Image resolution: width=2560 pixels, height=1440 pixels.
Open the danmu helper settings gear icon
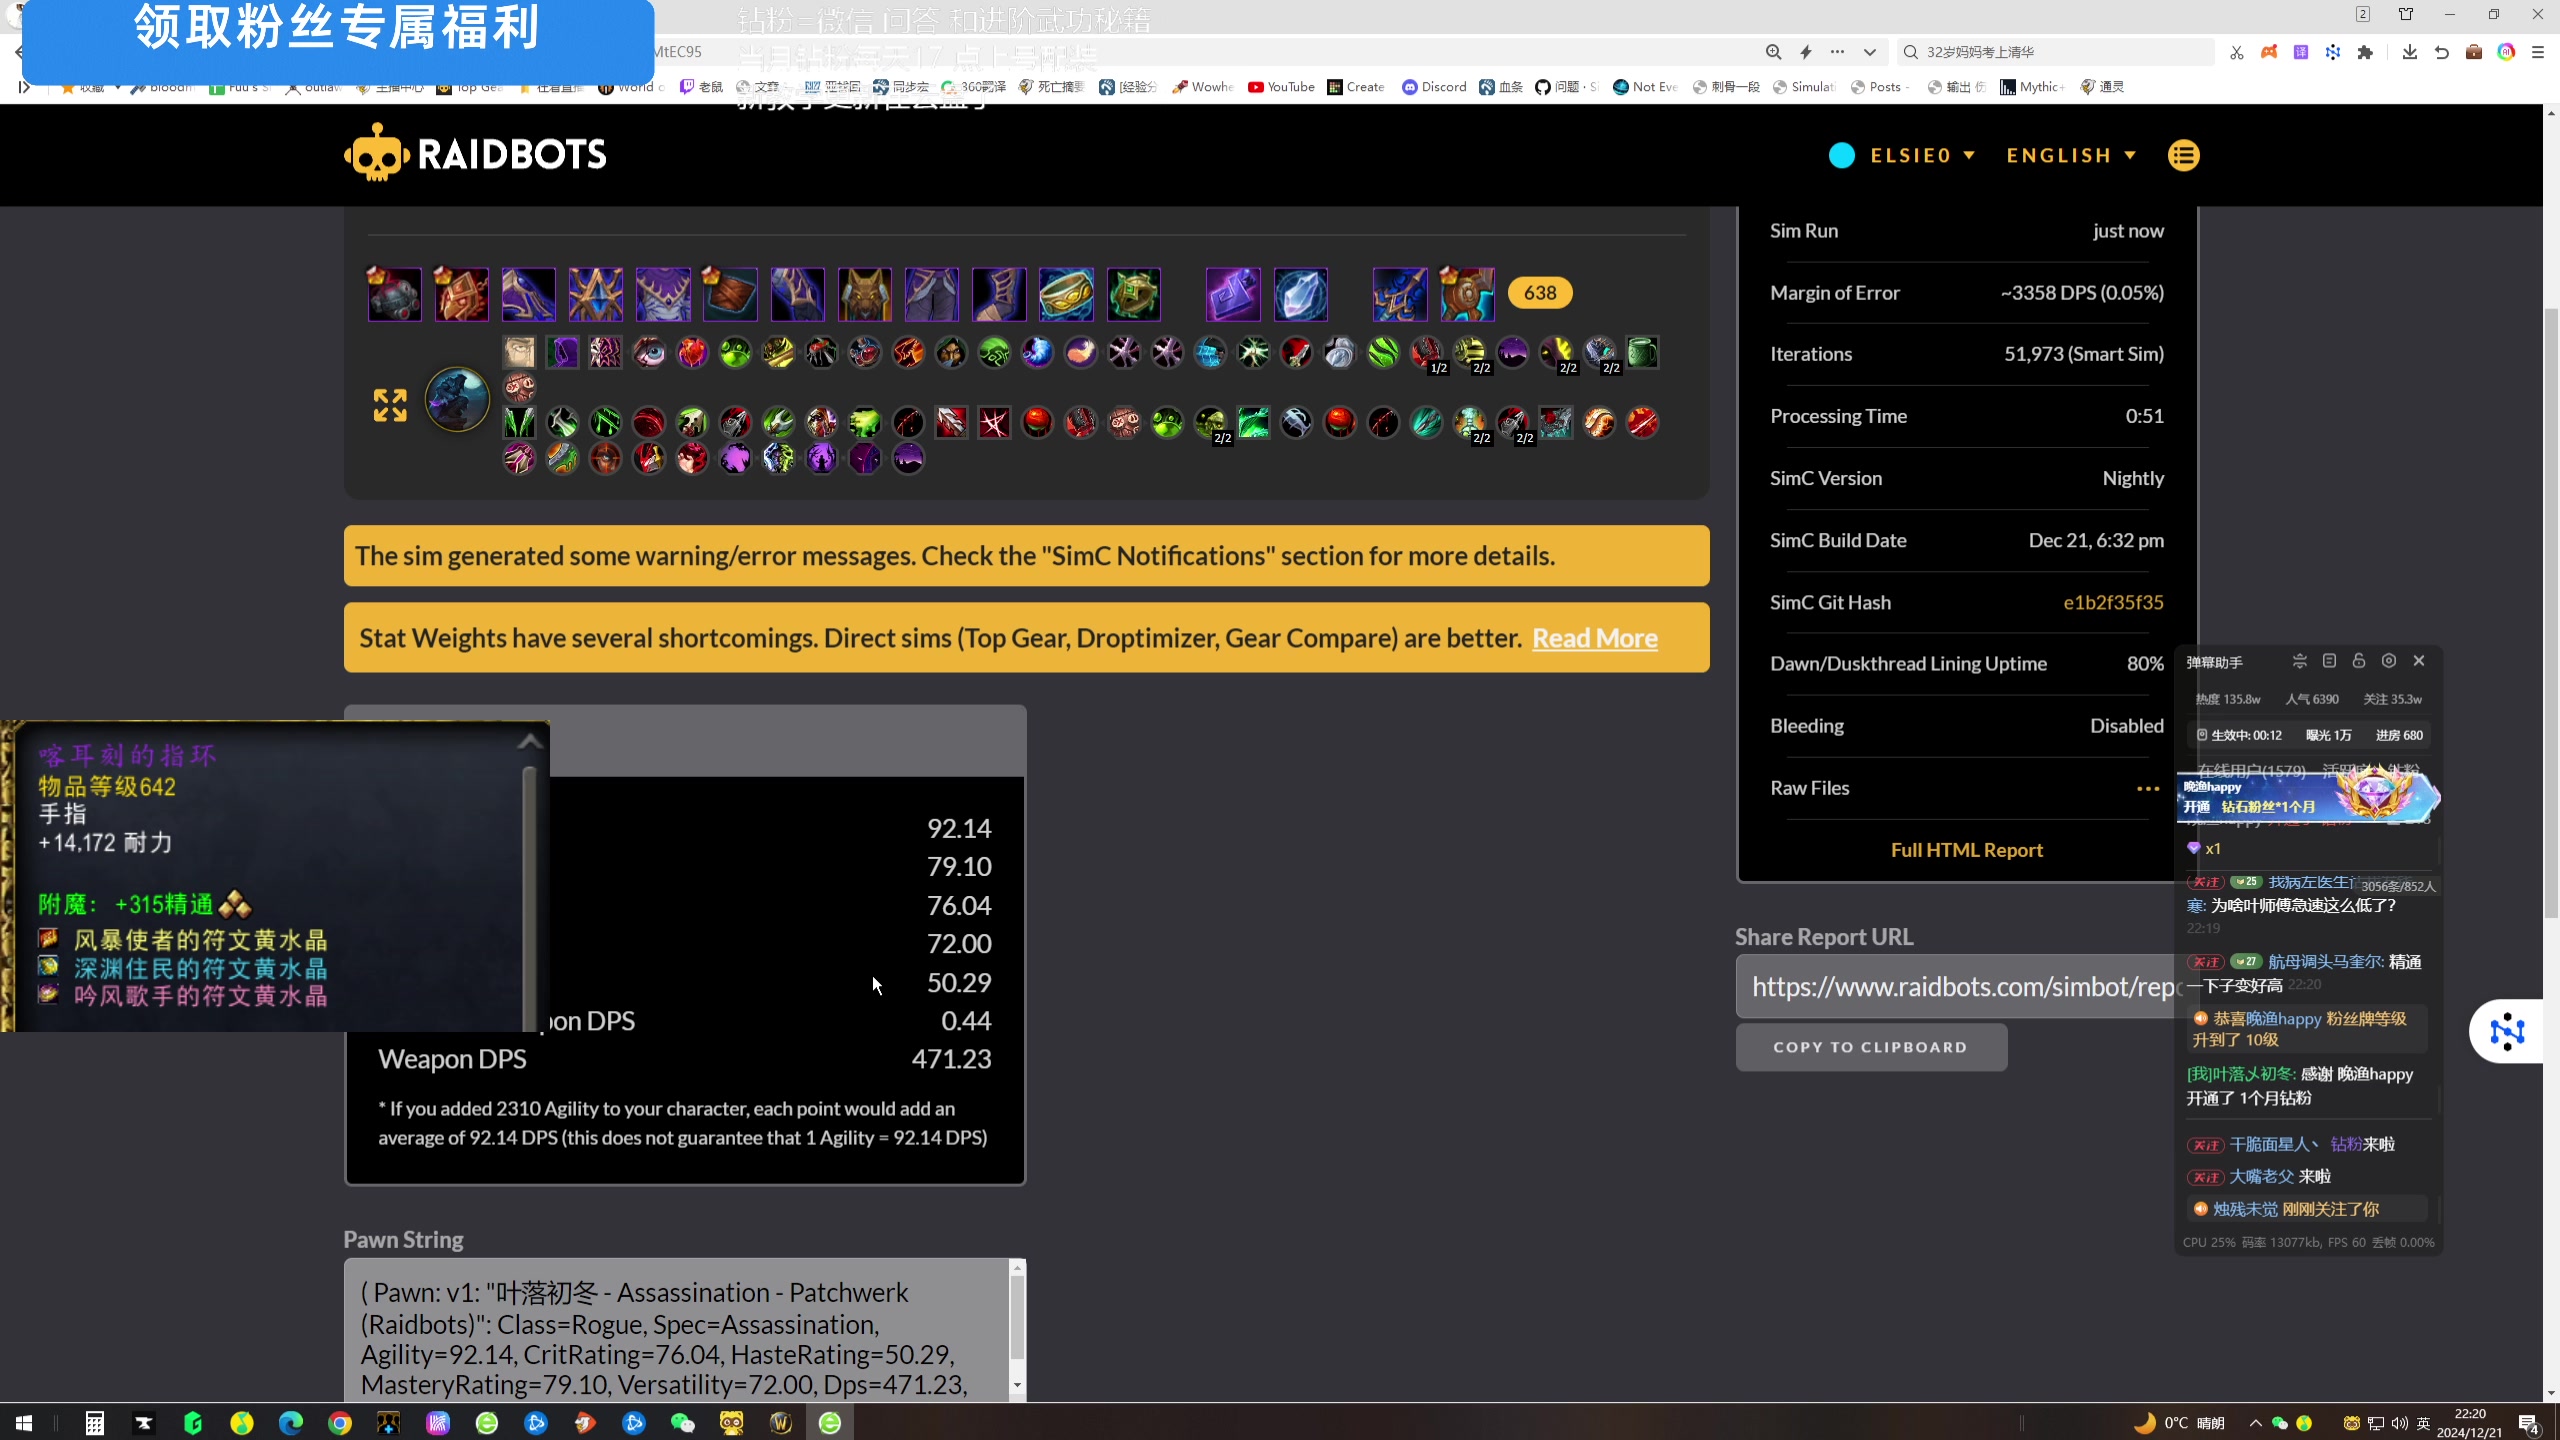click(2389, 661)
